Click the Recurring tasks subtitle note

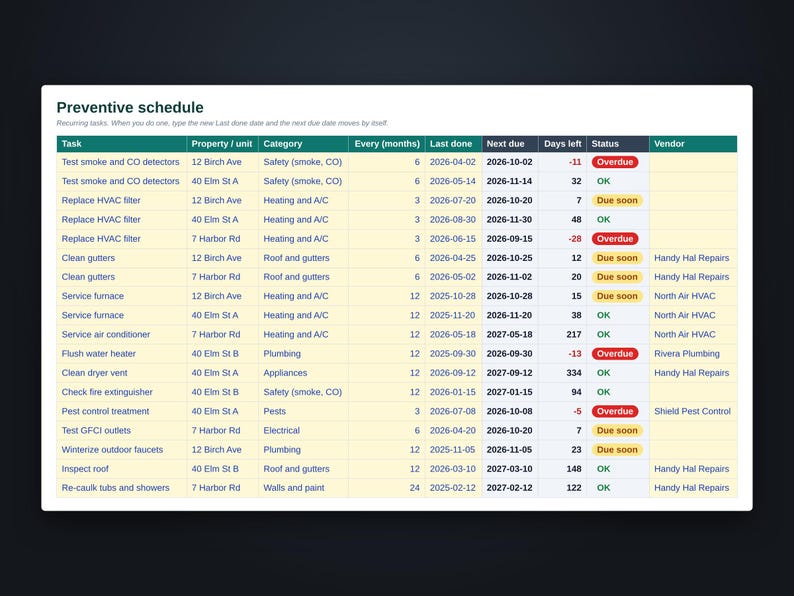click(222, 123)
